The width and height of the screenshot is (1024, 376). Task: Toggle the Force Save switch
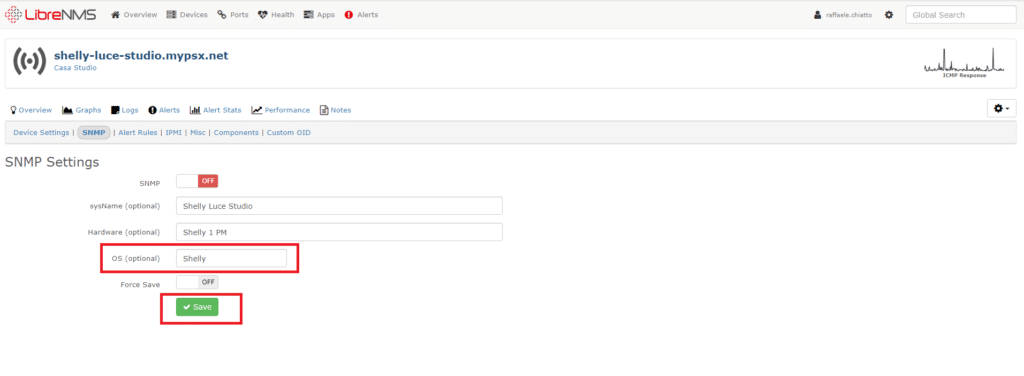point(197,282)
